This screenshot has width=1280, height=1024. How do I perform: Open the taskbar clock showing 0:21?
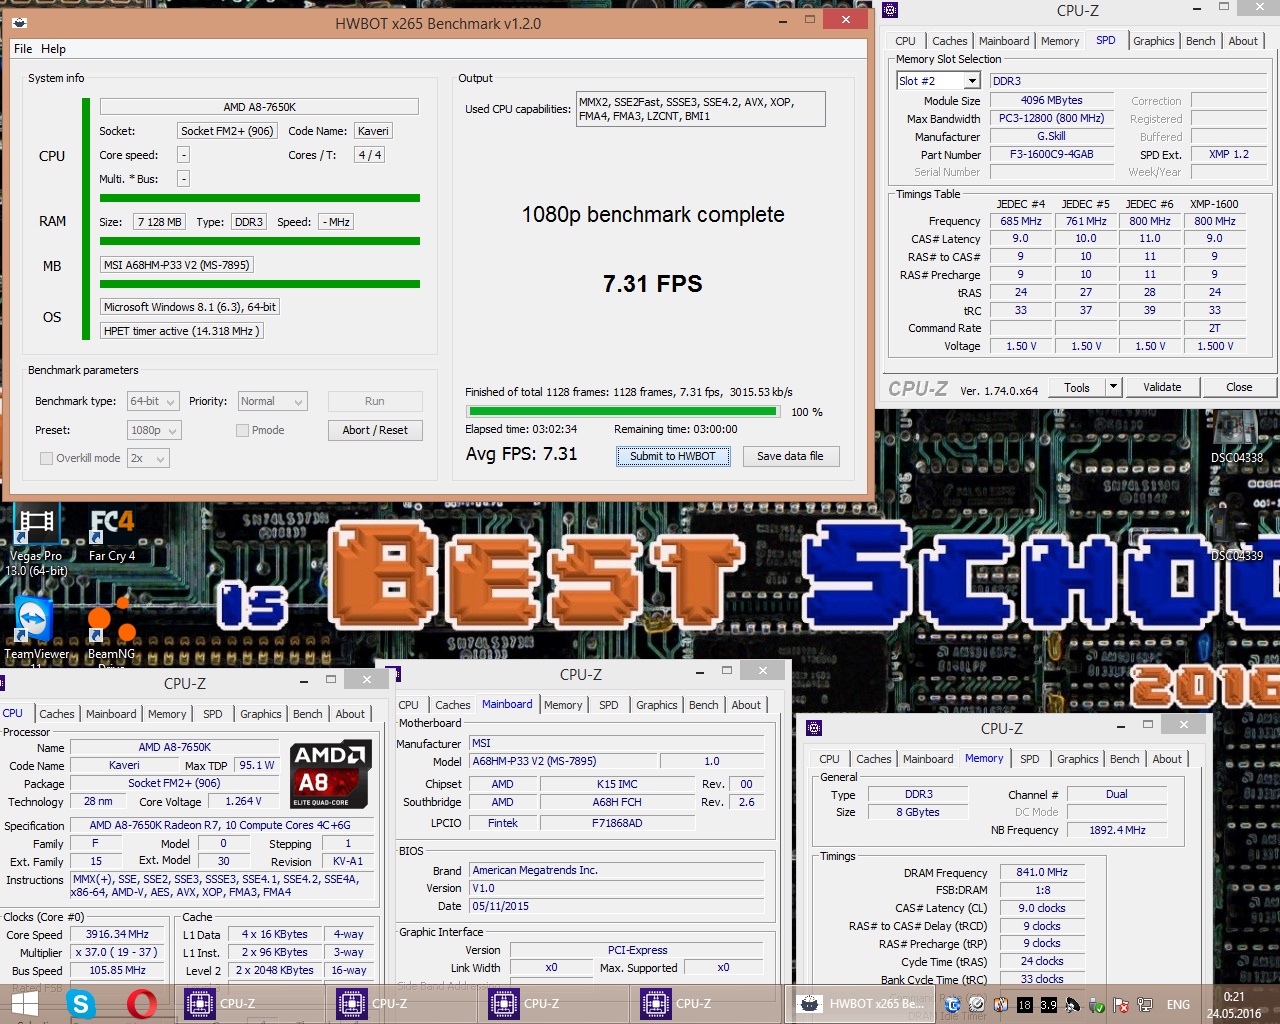[x=1234, y=1005]
